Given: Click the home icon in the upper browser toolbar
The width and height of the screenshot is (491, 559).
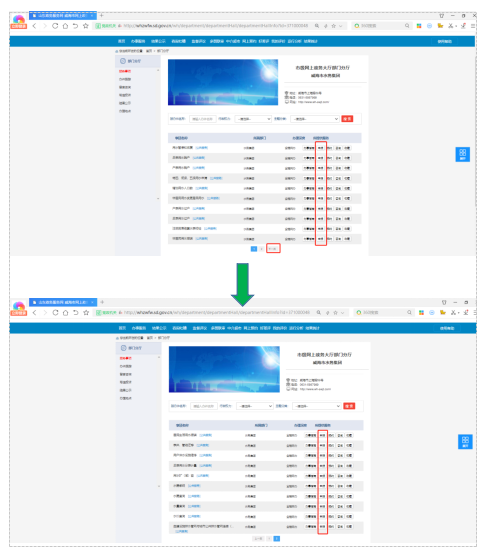Looking at the screenshot, I should pos(65,26).
